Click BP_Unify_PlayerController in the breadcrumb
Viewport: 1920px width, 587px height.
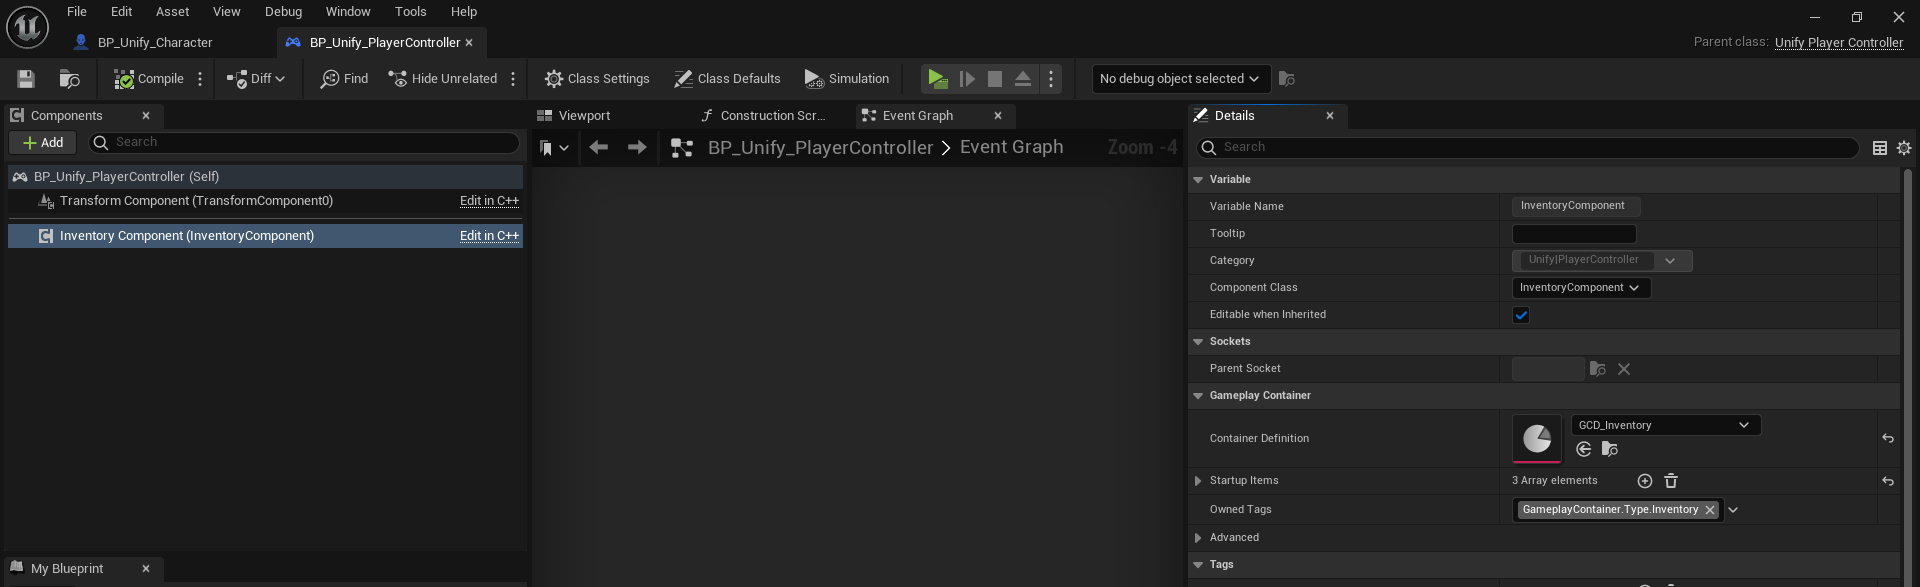click(820, 148)
